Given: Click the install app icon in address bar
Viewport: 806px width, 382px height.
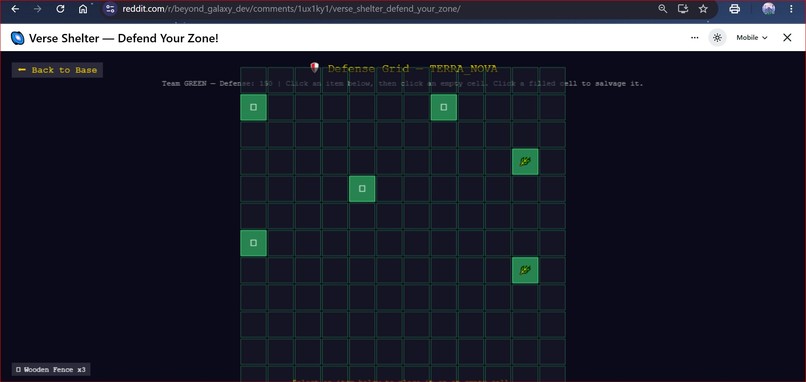Looking at the screenshot, I should pos(683,9).
